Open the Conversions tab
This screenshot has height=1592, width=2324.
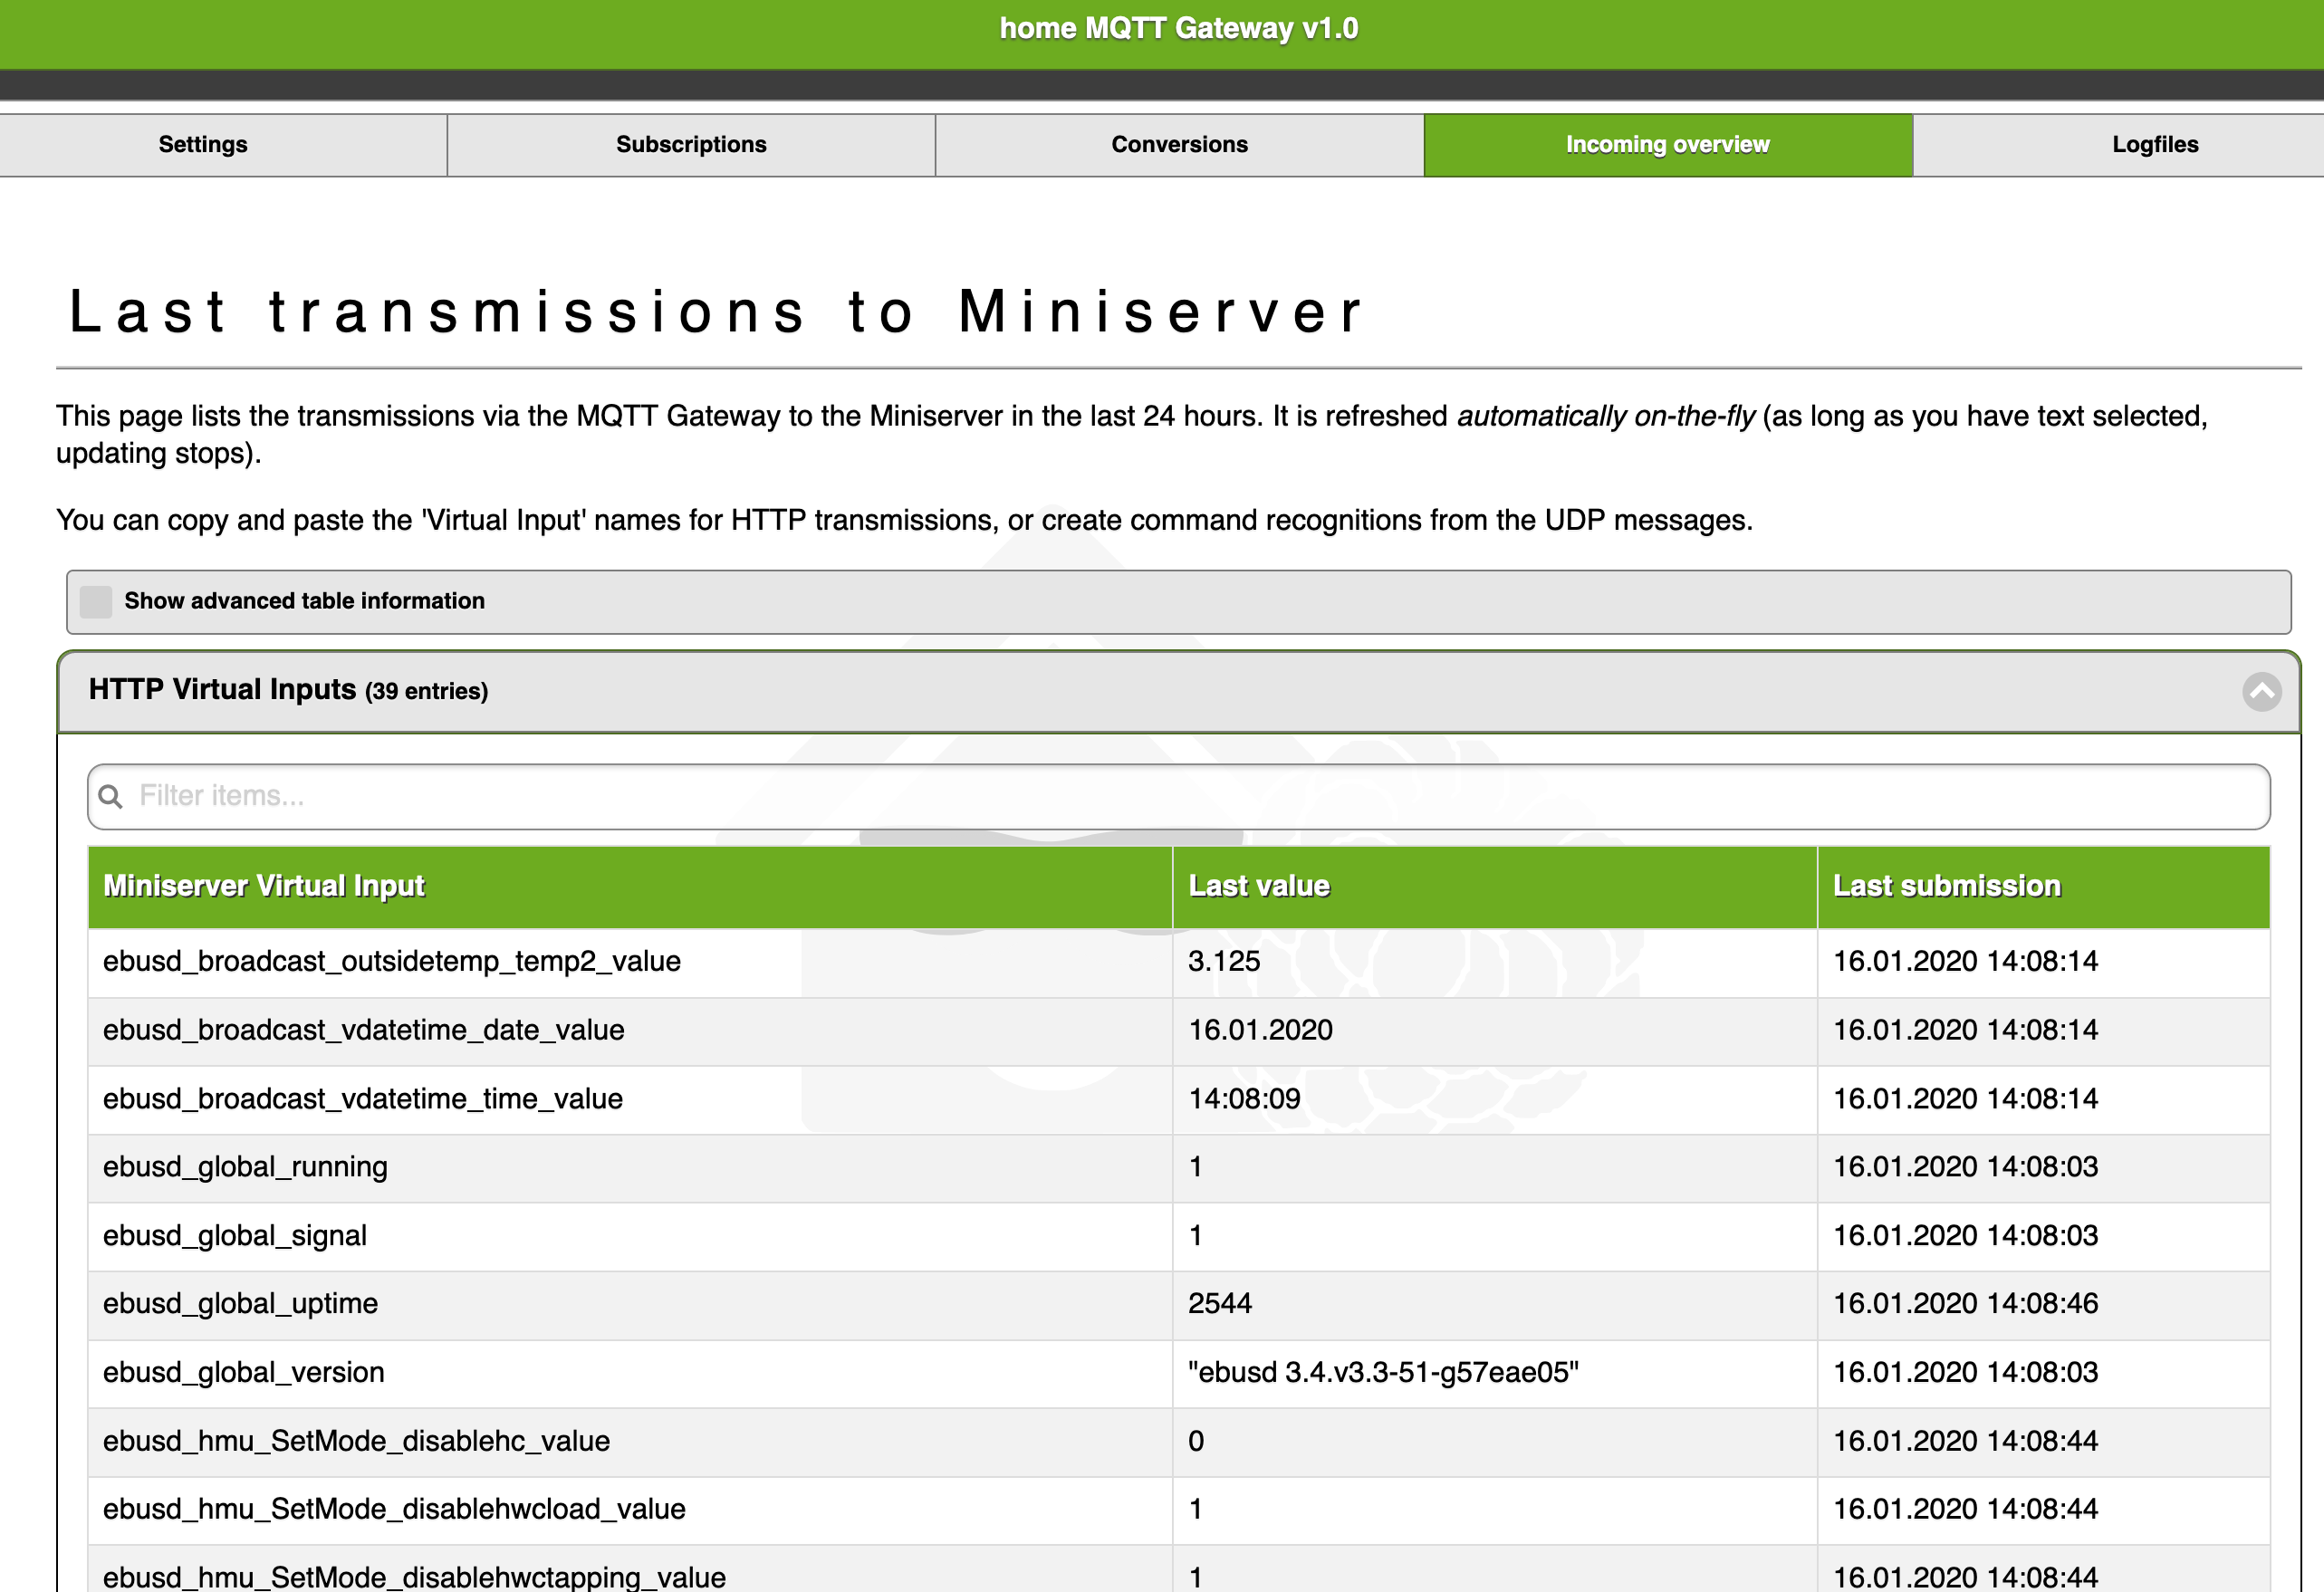tap(1179, 145)
